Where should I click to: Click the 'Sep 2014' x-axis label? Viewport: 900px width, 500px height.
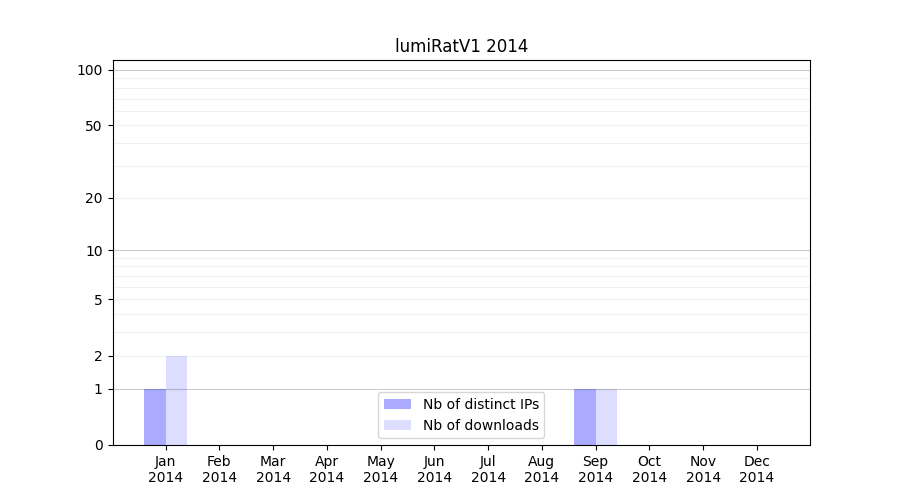(596, 469)
